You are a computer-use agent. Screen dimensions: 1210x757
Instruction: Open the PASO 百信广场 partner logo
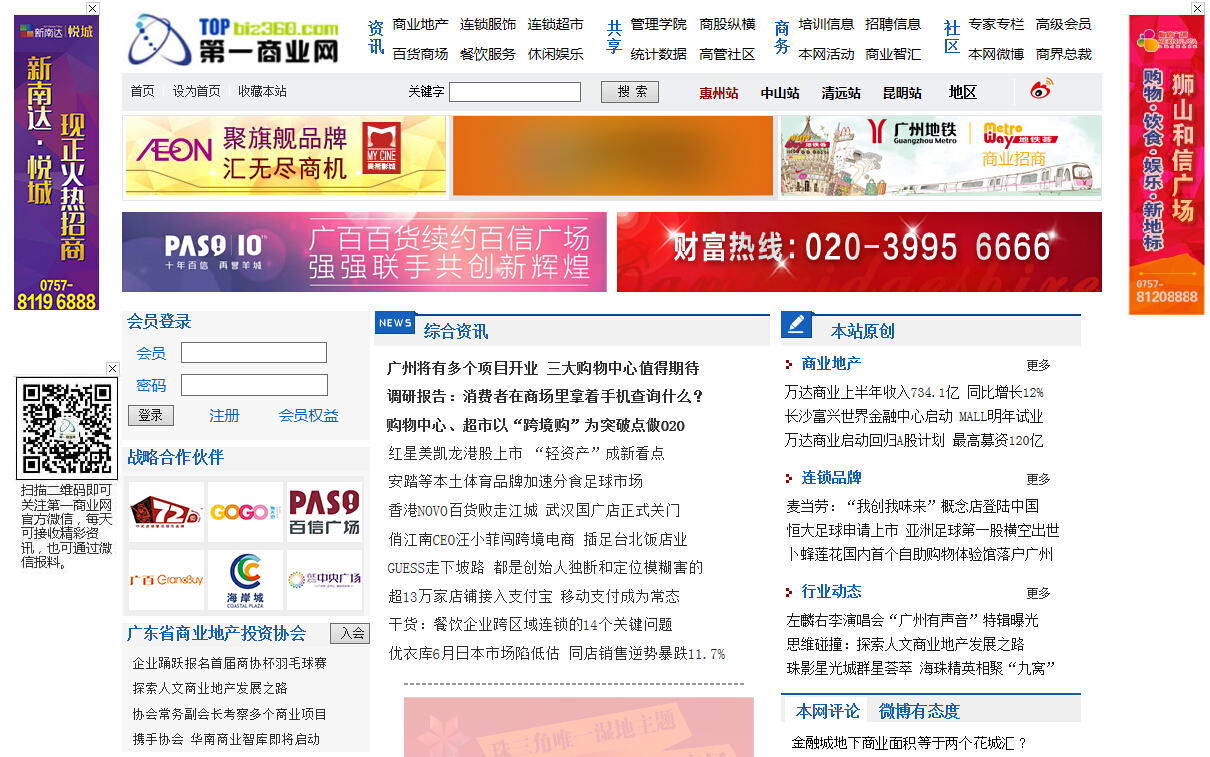[x=325, y=512]
